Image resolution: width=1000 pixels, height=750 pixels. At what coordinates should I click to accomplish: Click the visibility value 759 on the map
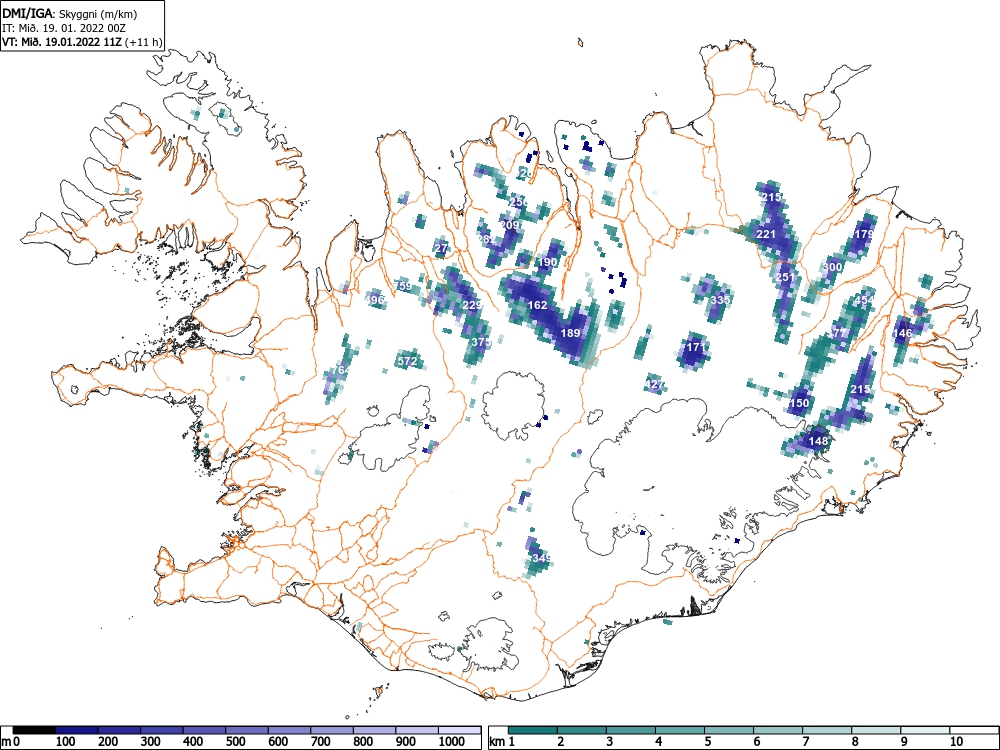click(403, 286)
